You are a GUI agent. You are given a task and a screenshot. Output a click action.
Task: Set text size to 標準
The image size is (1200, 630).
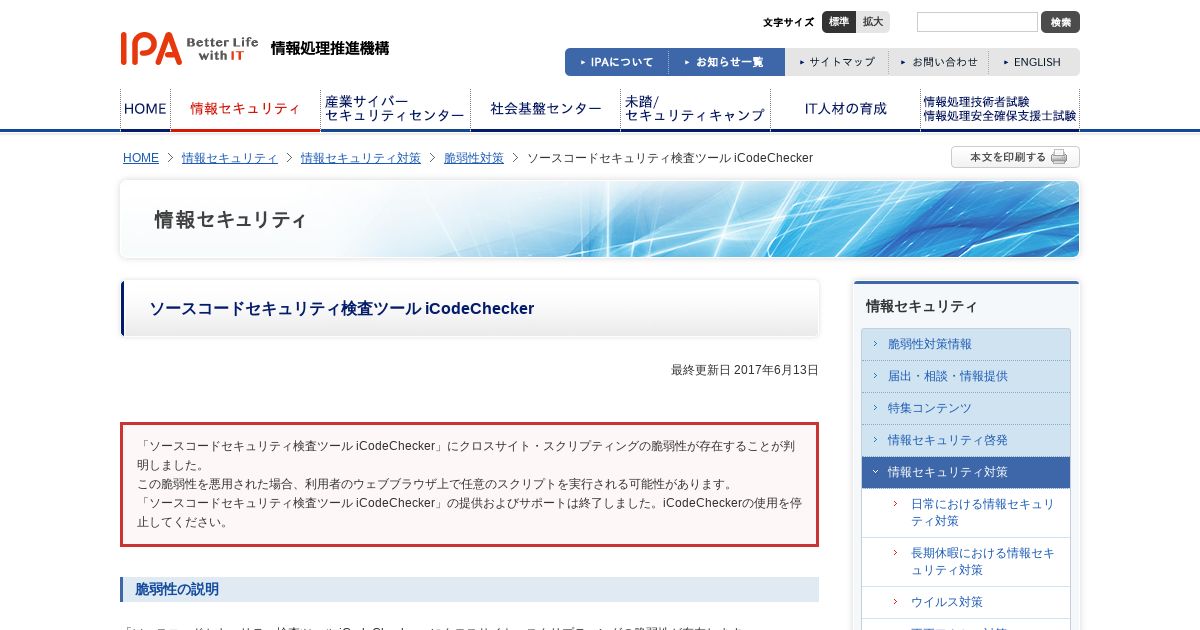click(839, 22)
